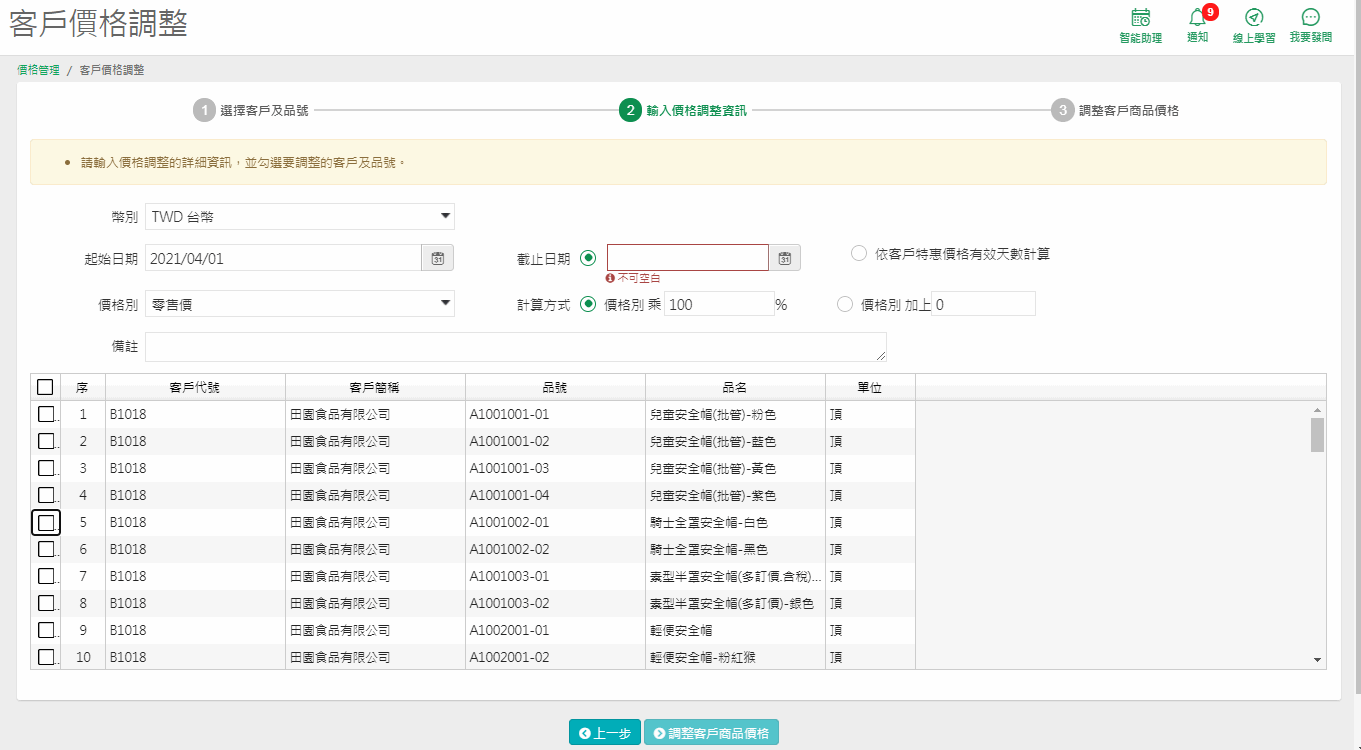Click the 客戶簡稱 column header
The image size is (1361, 750).
pyautogui.click(x=375, y=387)
